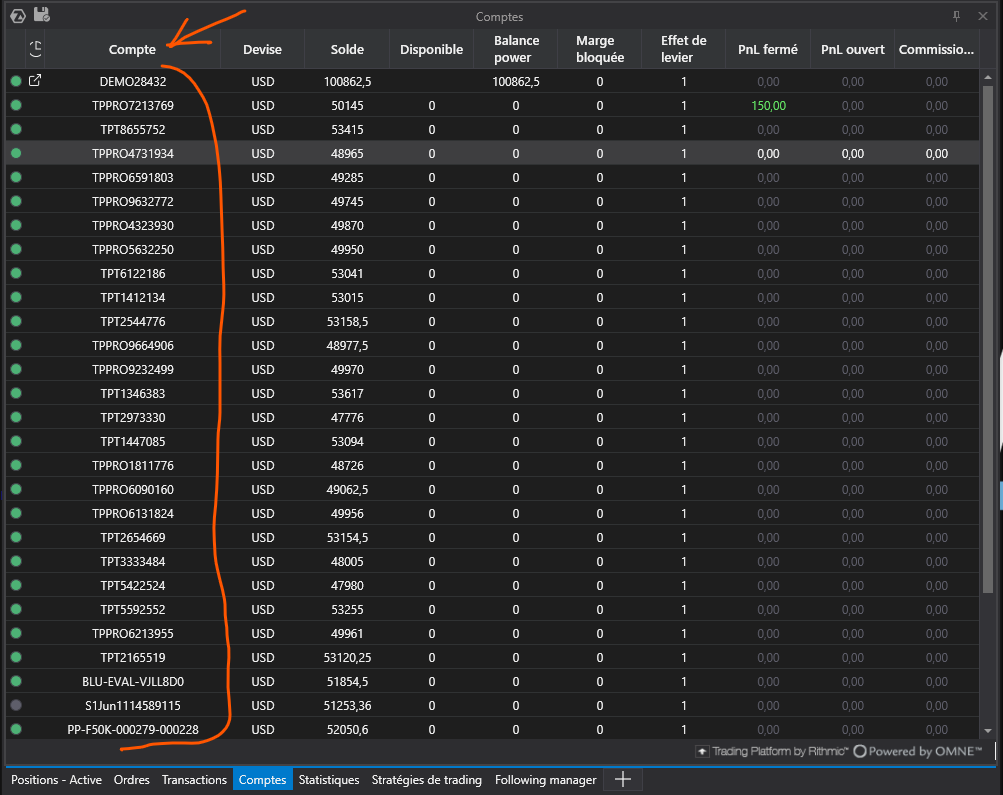The image size is (1003, 795).
Task: Select account TPPRO9664906
Action: click(493, 345)
